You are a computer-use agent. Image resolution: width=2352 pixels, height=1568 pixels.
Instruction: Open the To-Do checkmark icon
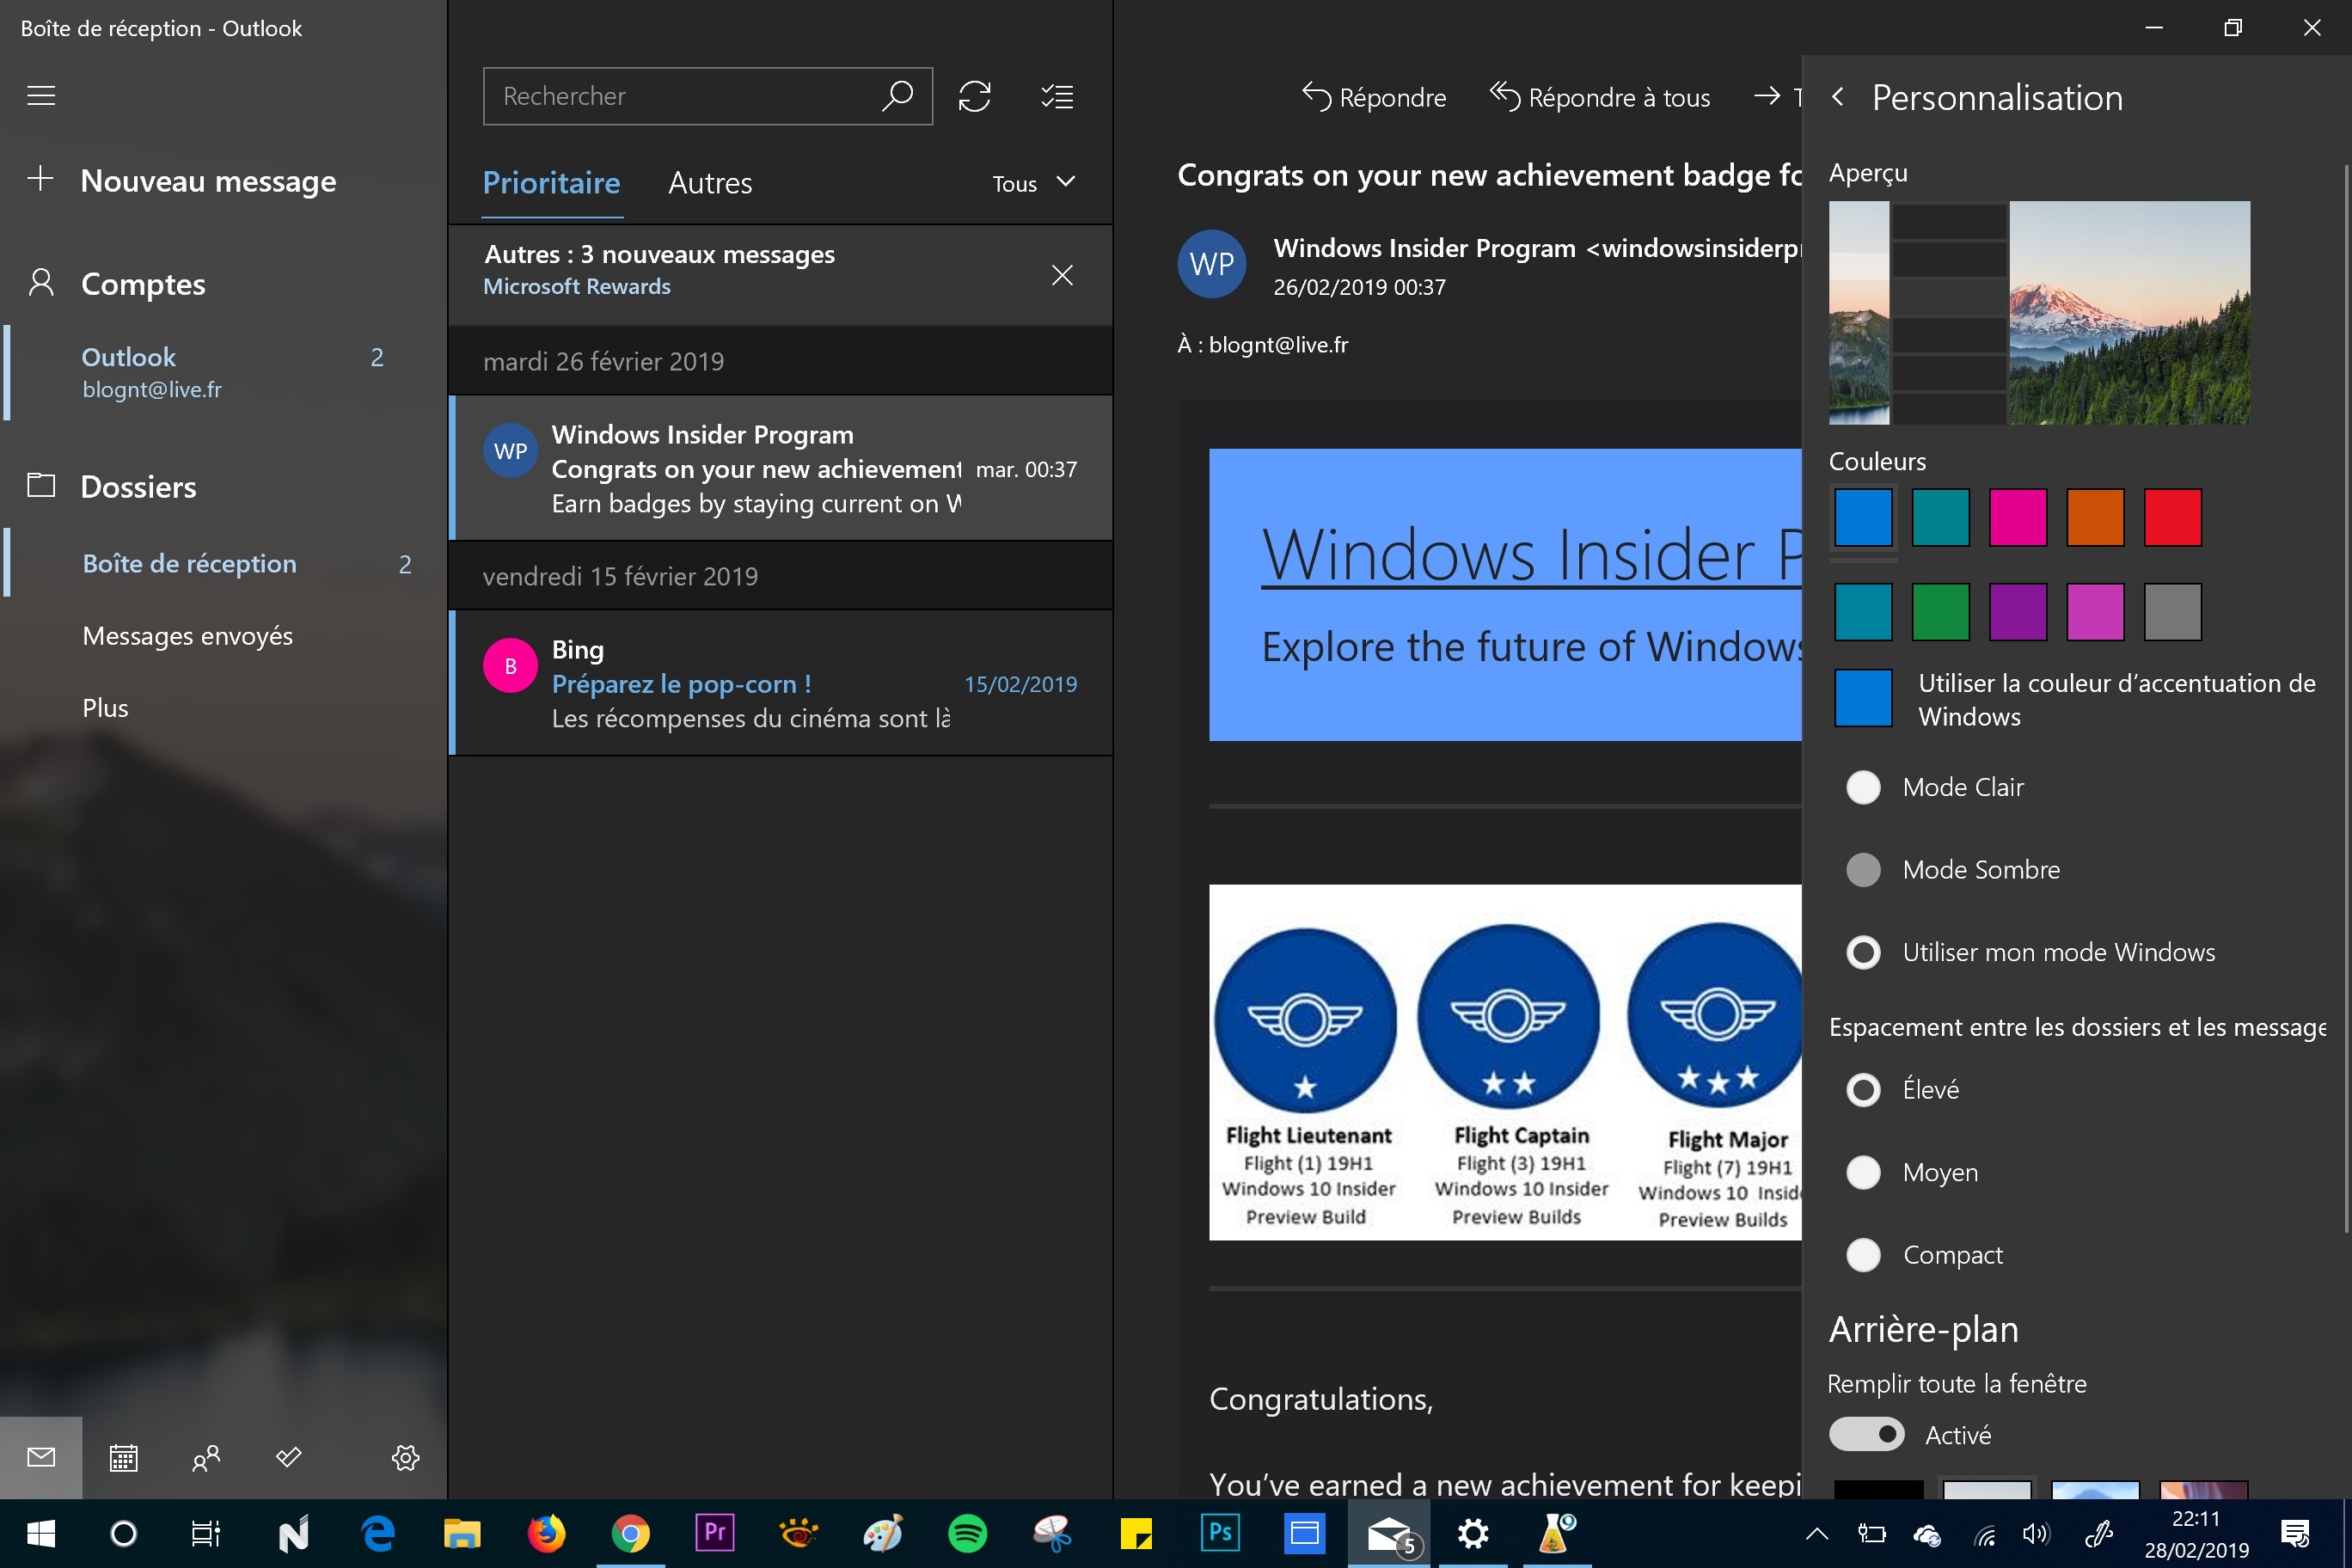tap(288, 1457)
